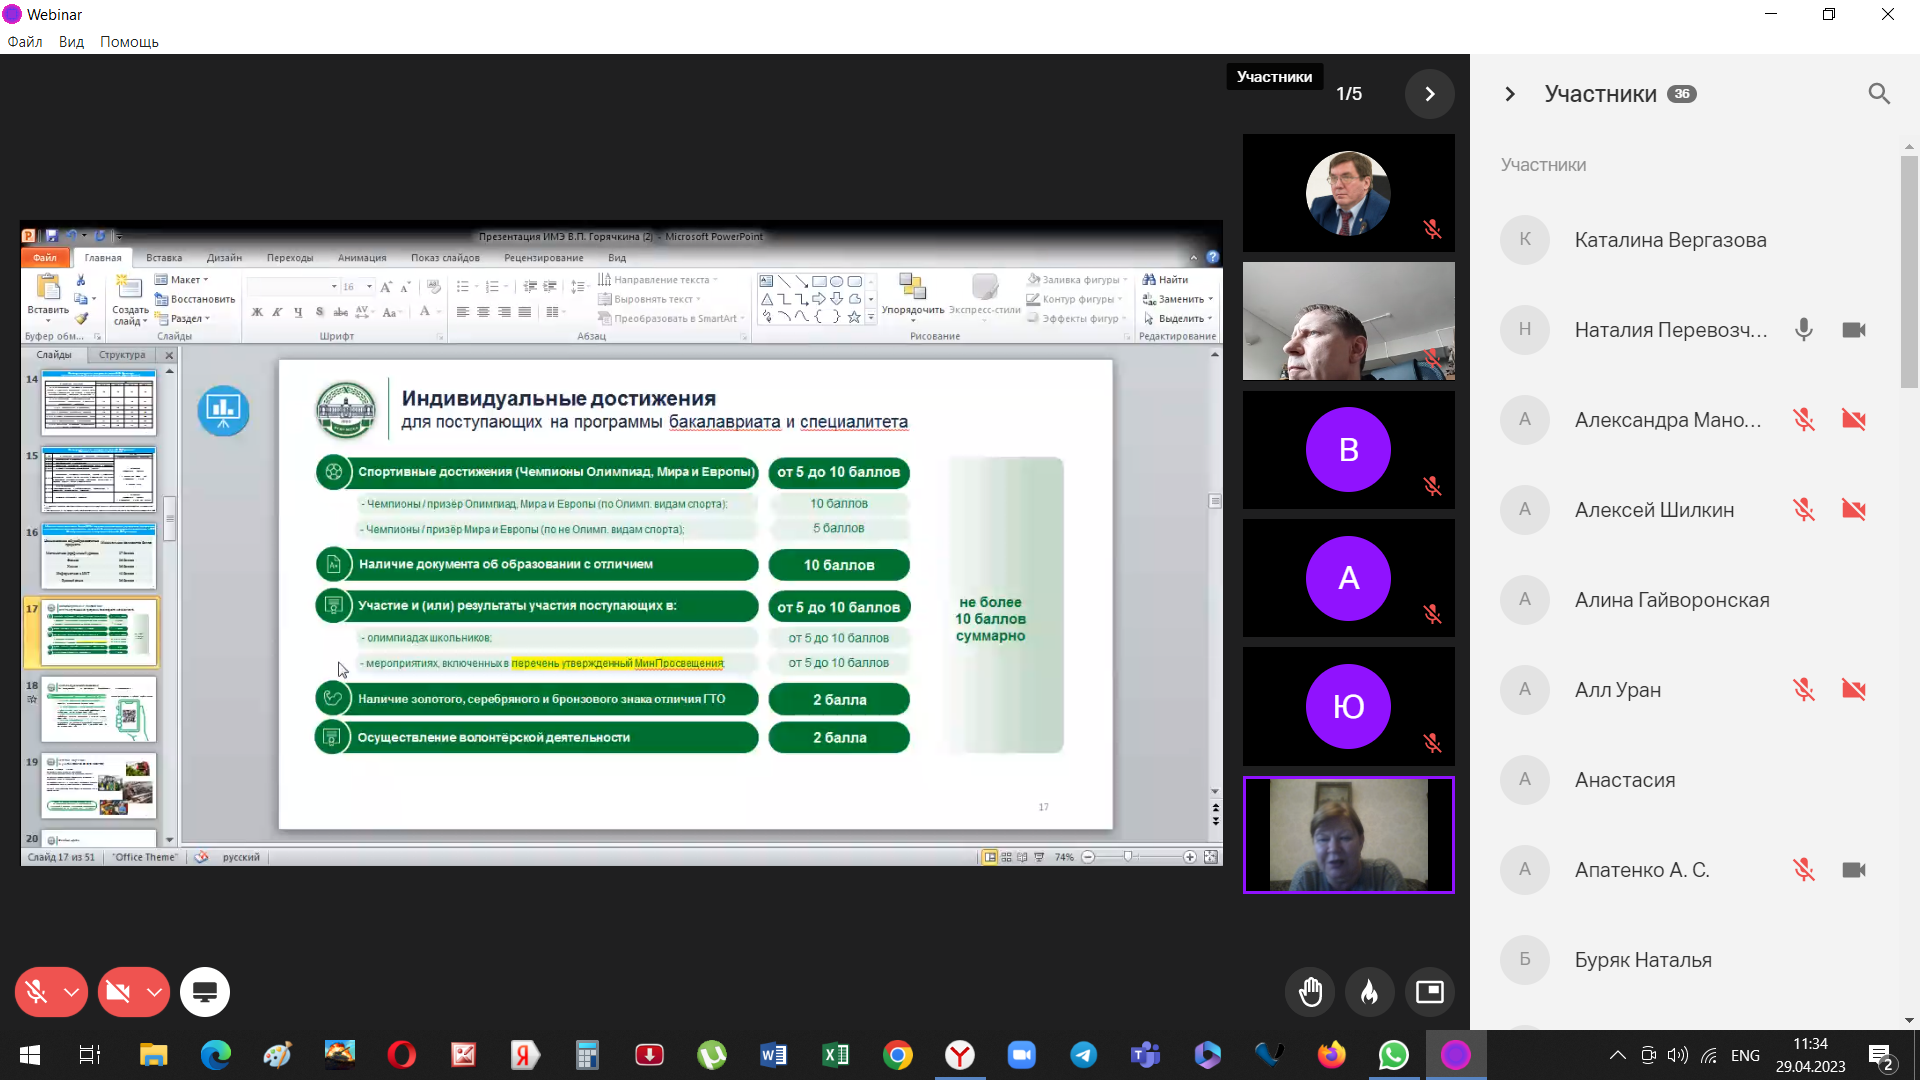
Task: Open Excel from taskbar
Action: 836,1055
